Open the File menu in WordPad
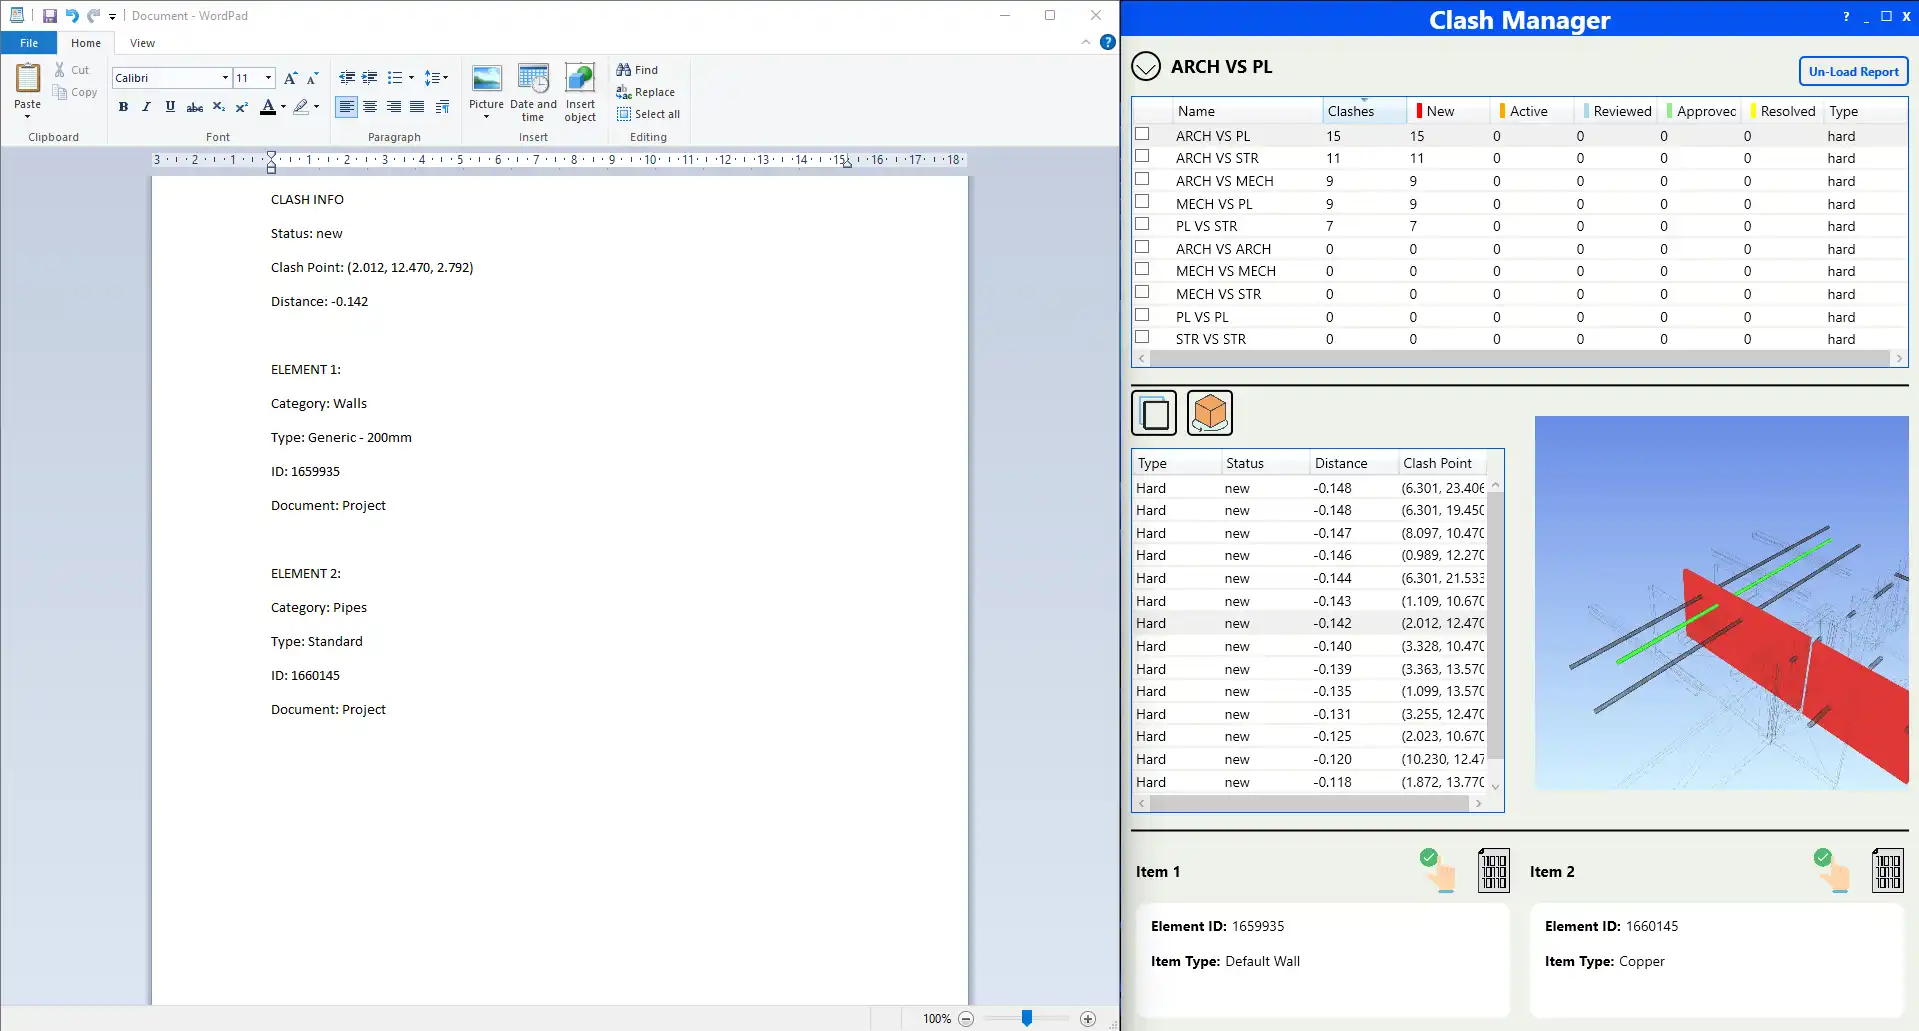1919x1031 pixels. [28, 43]
